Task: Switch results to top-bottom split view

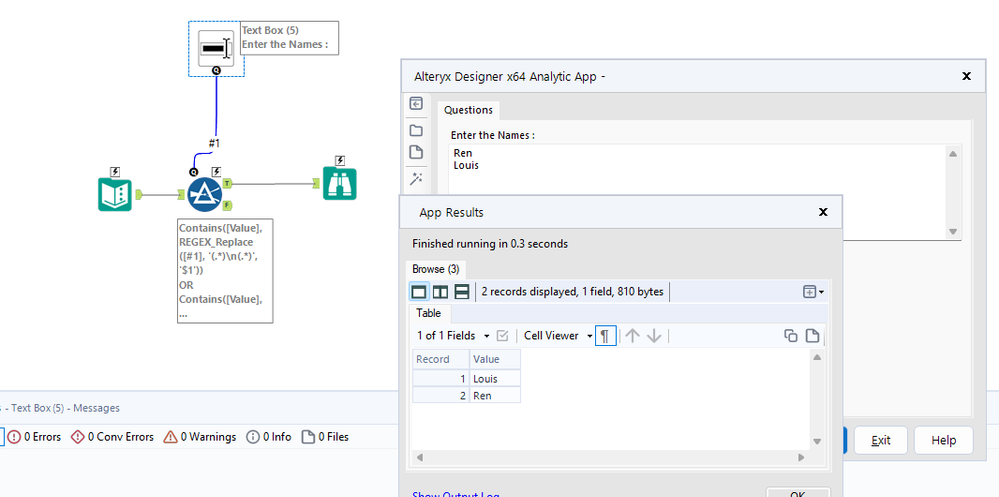Action: pos(462,292)
